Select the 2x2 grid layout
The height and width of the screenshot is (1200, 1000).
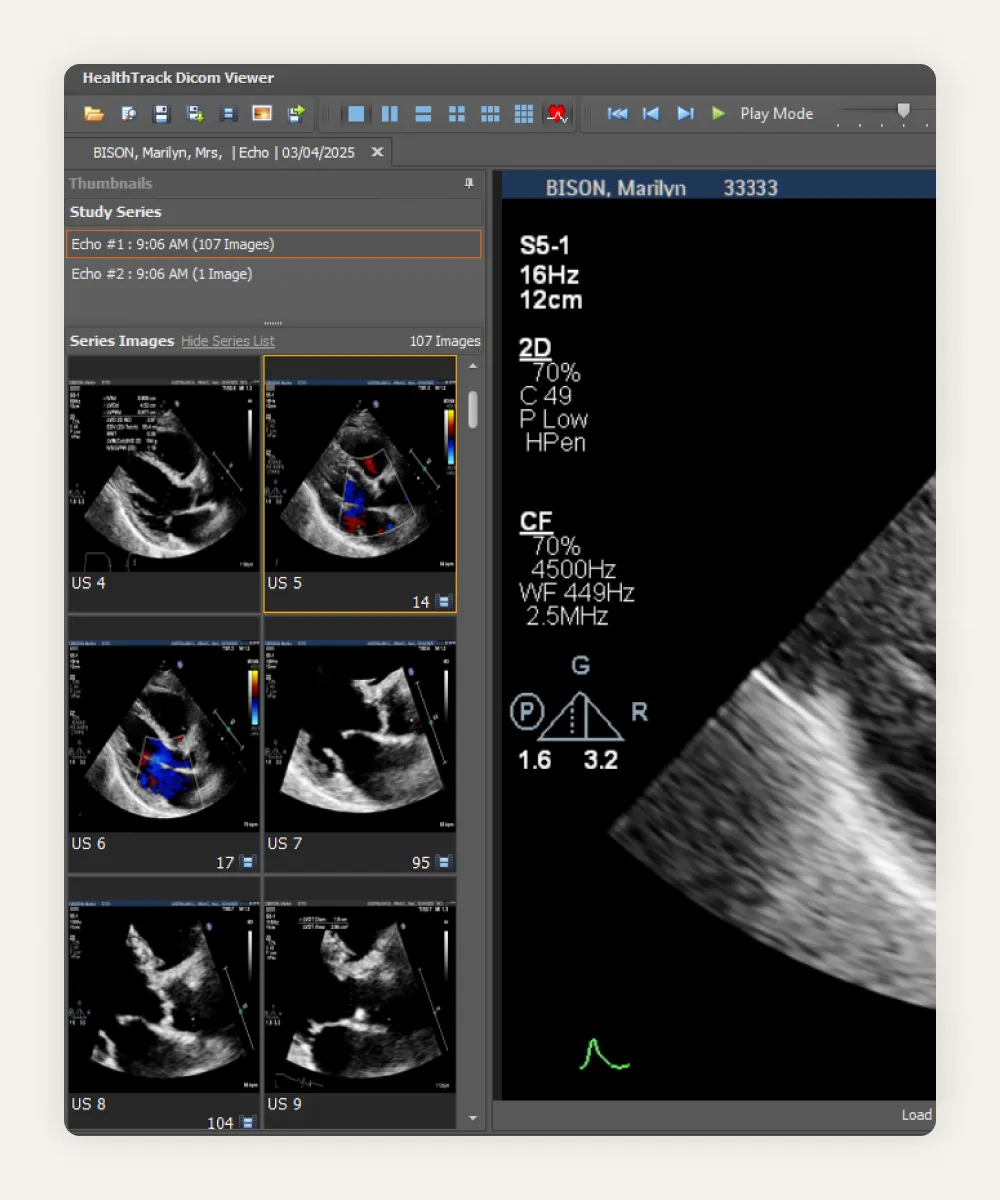pyautogui.click(x=457, y=114)
